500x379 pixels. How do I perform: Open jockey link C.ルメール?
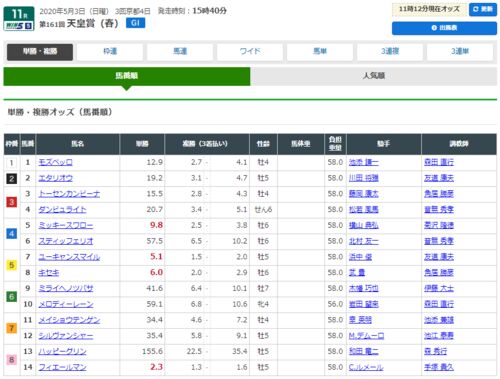[366, 367]
